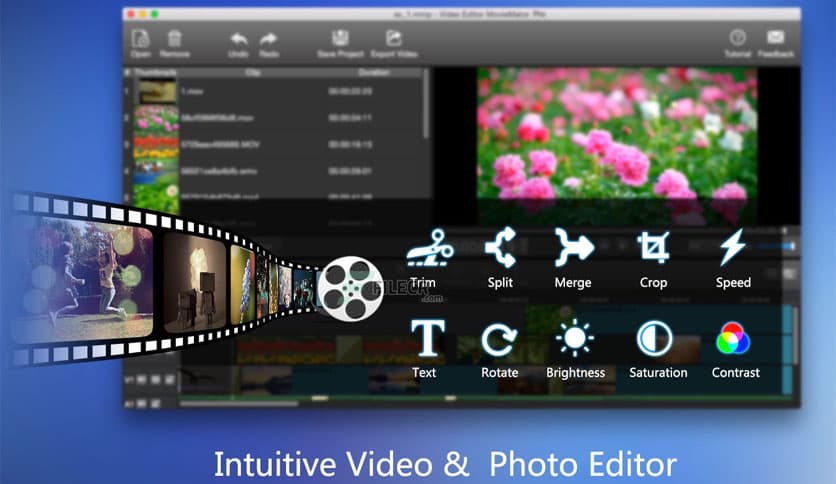
Task: Click the timeline horizontal scrollbar
Action: (239, 404)
